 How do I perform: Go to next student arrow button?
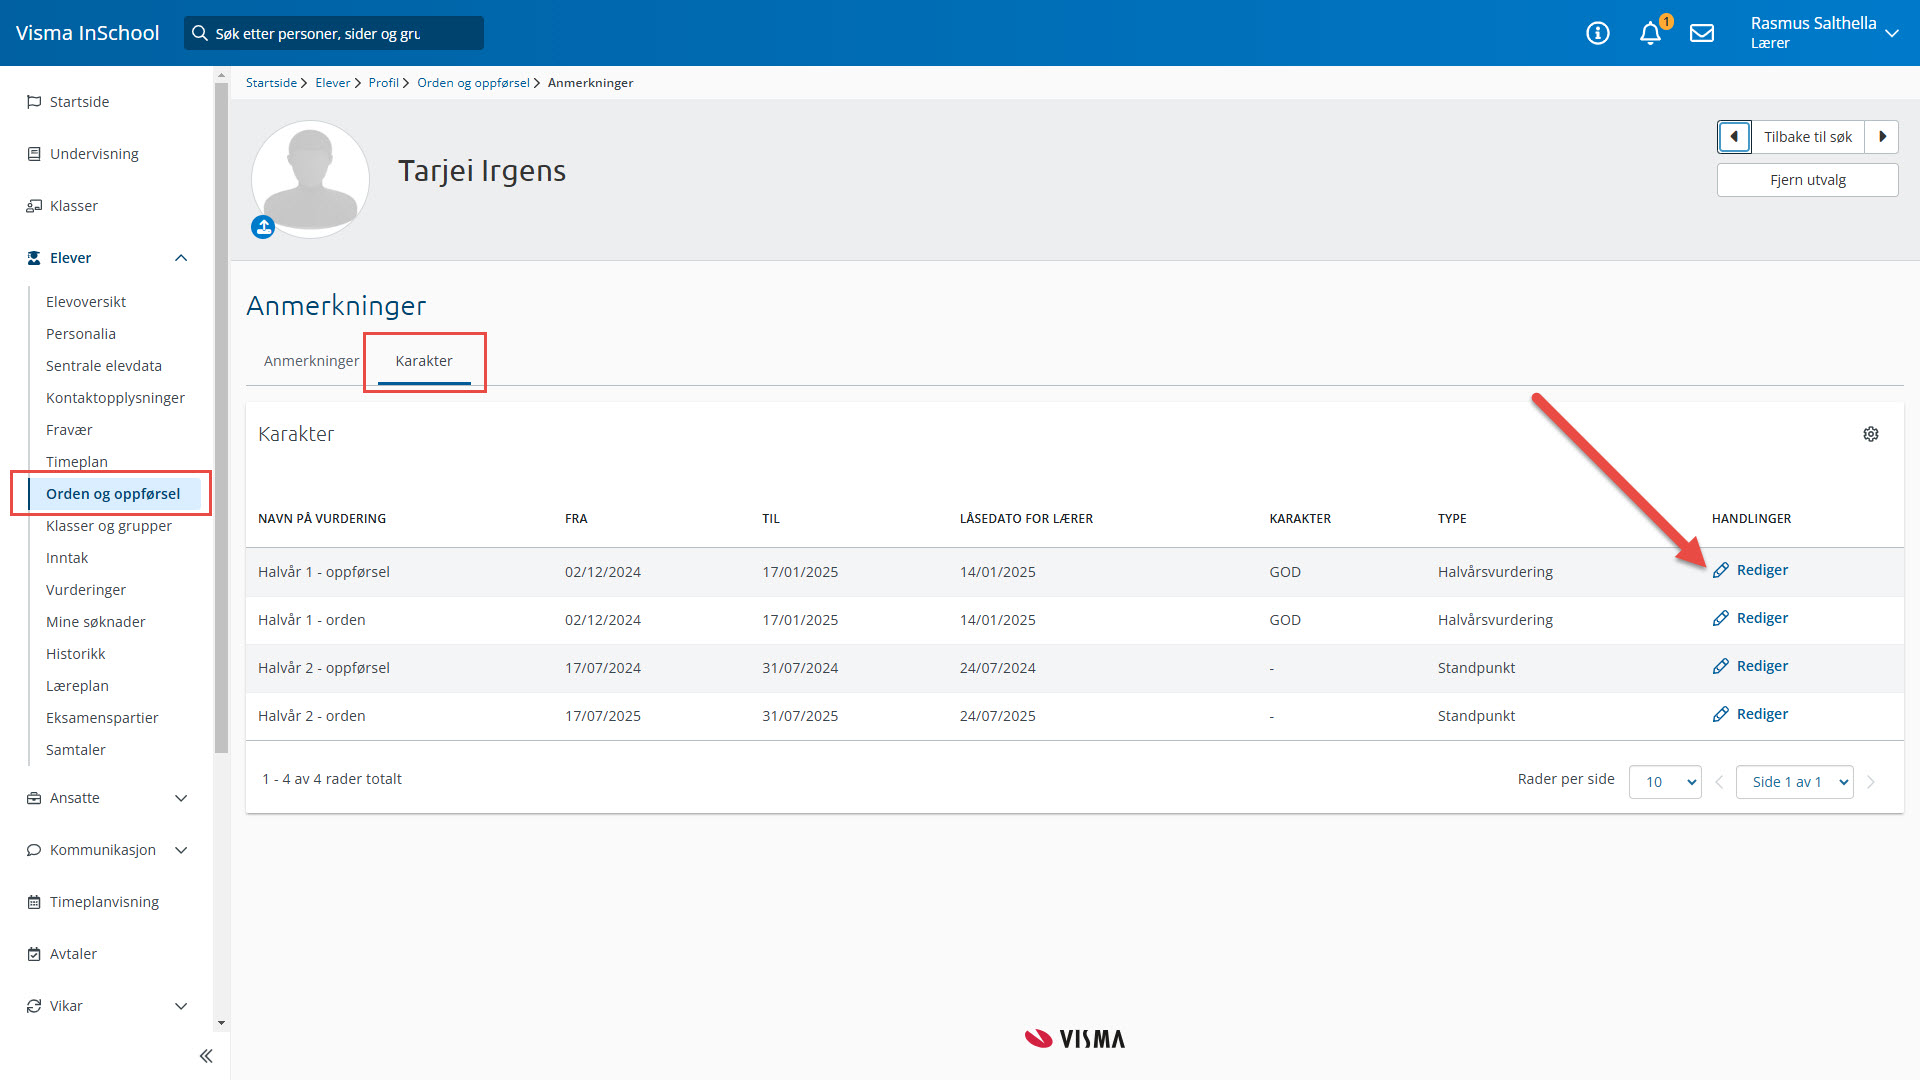[1882, 137]
